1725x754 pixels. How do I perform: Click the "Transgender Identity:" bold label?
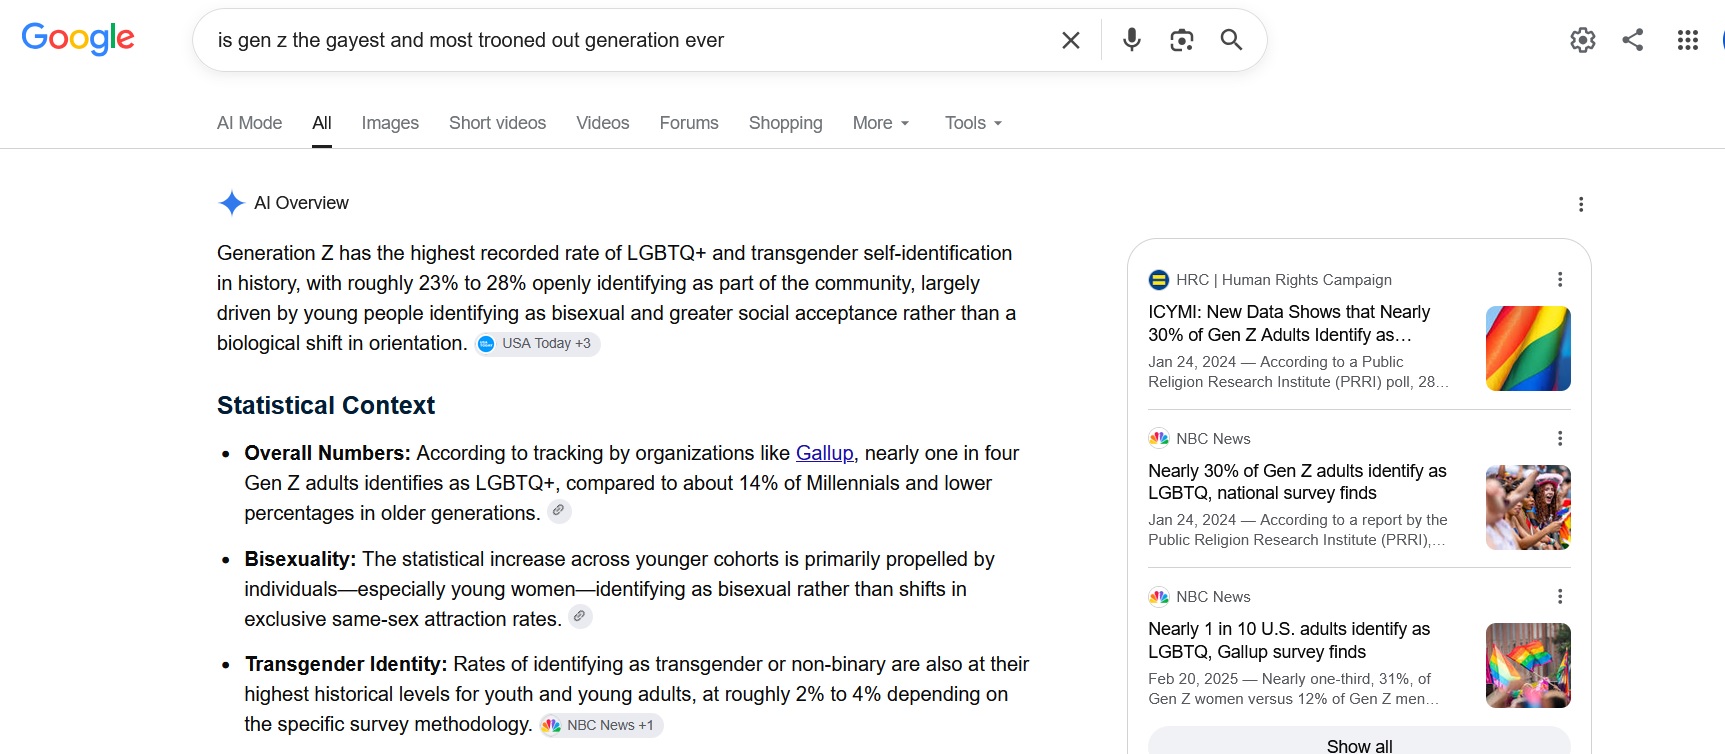(x=346, y=664)
